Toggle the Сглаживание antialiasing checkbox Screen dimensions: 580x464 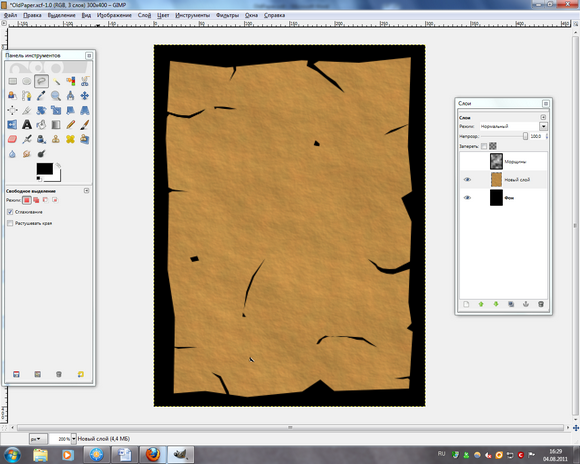point(10,212)
